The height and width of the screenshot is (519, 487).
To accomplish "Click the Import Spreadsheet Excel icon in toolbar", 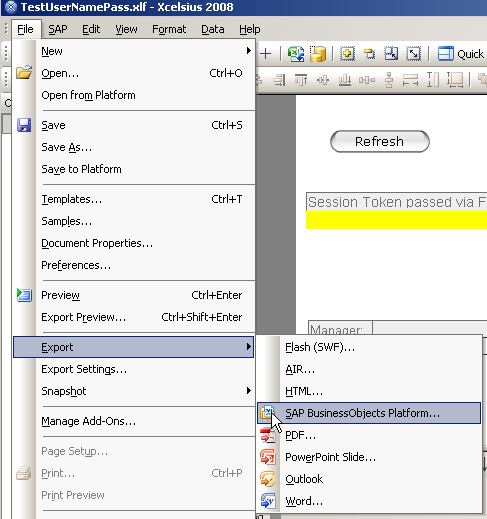I will [296, 54].
